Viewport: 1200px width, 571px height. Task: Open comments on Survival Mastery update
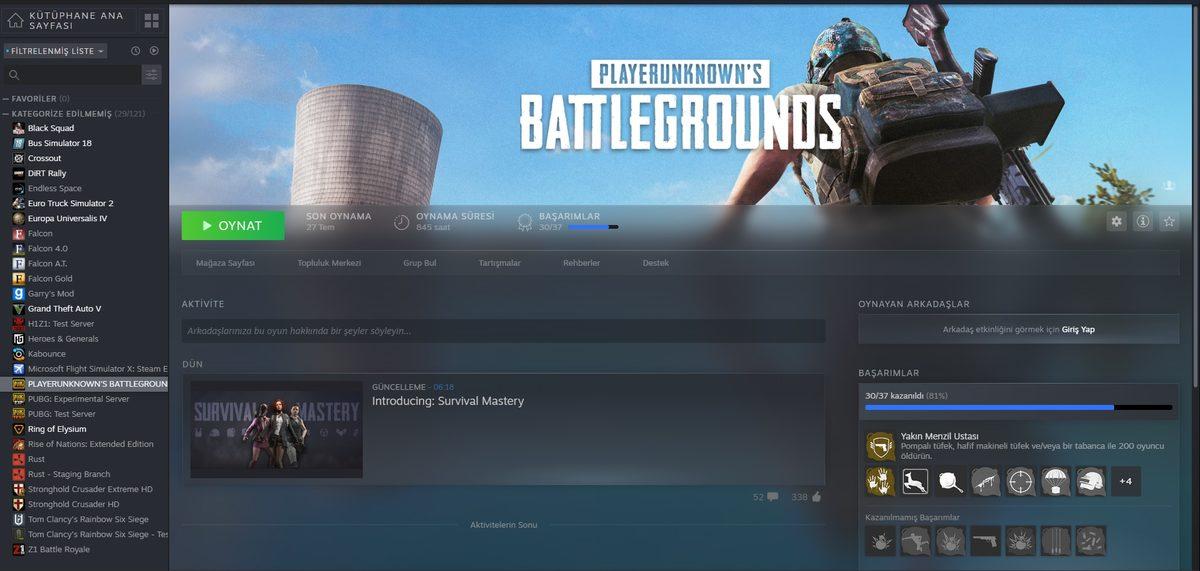click(772, 497)
